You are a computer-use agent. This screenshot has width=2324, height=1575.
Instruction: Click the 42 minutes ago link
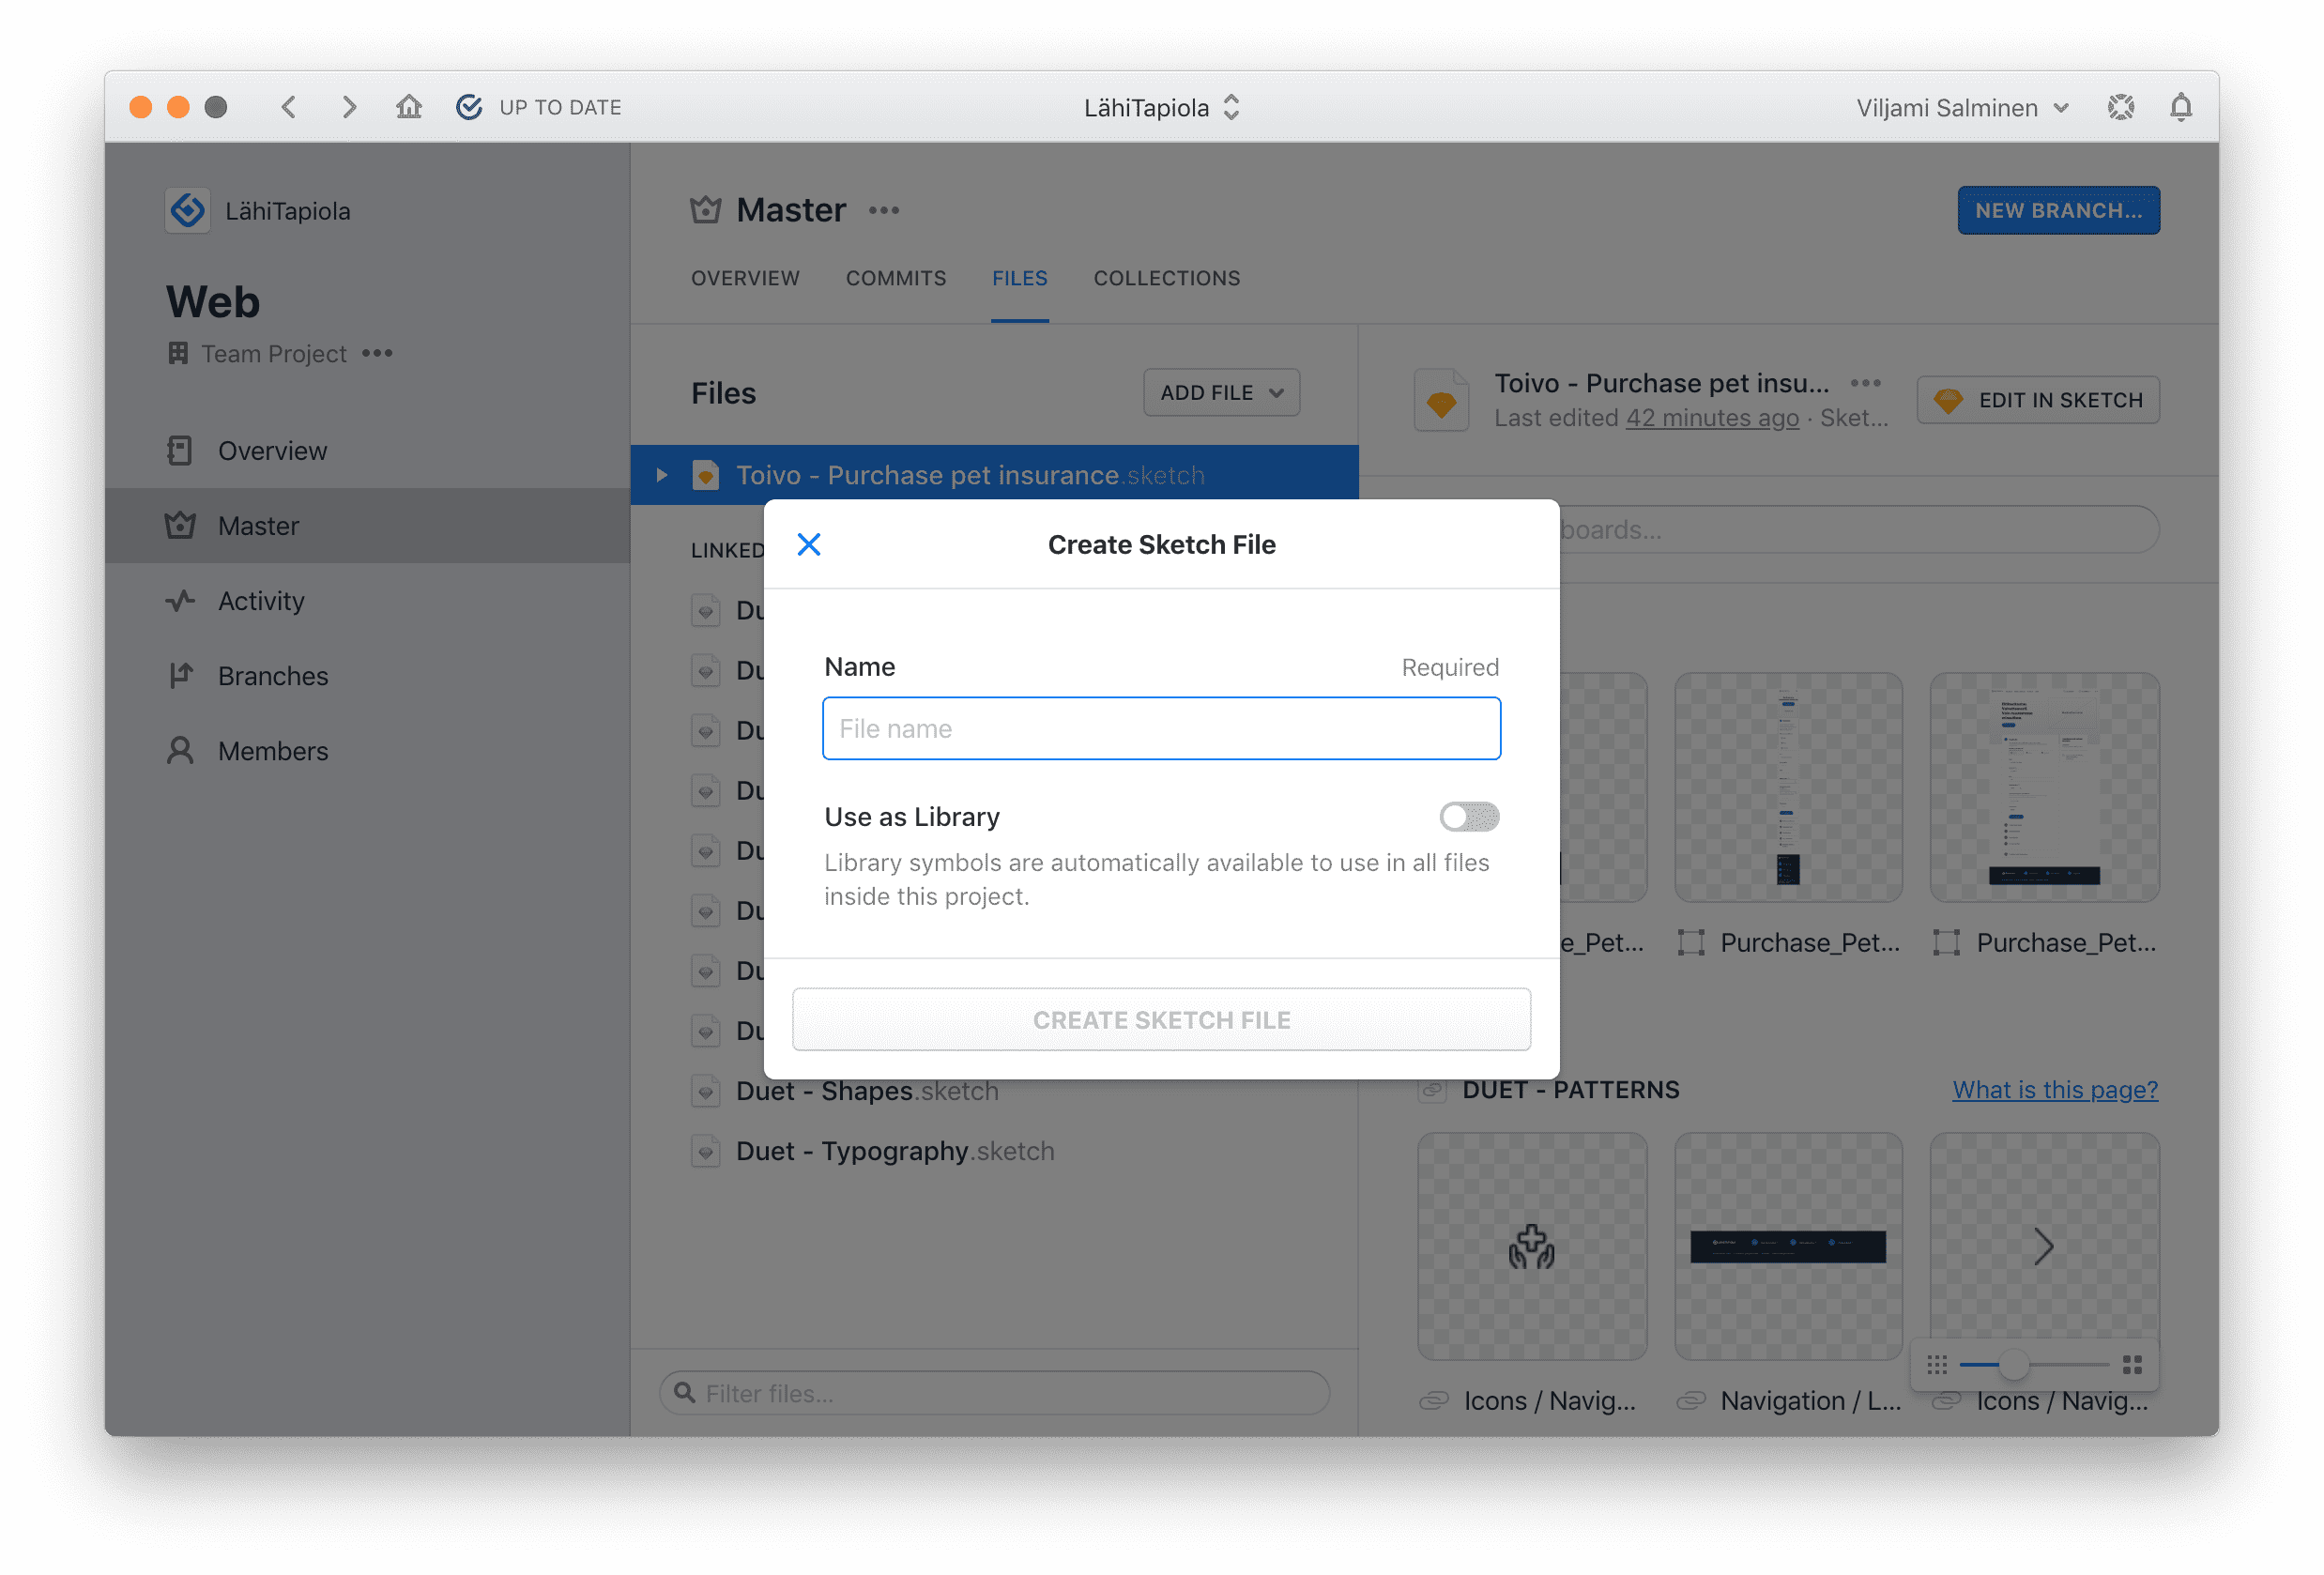click(x=1711, y=418)
